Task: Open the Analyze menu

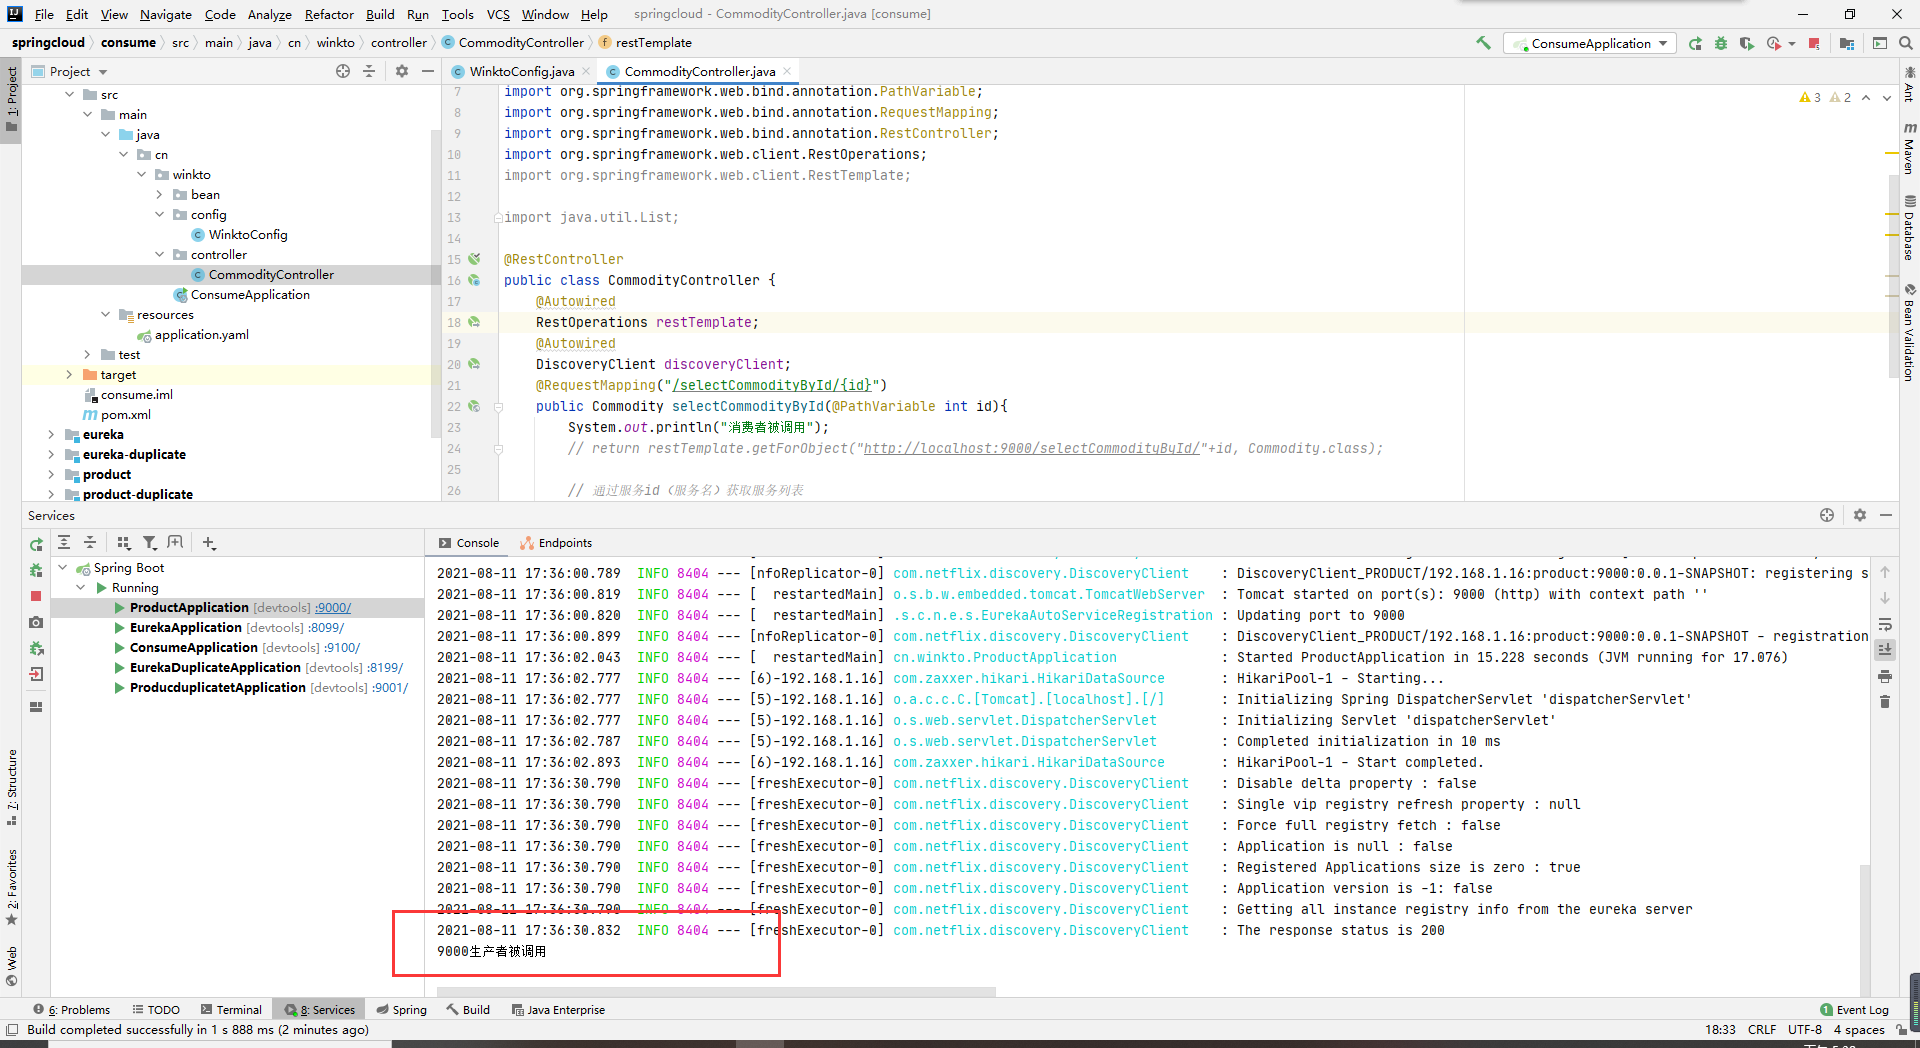Action: coord(269,14)
